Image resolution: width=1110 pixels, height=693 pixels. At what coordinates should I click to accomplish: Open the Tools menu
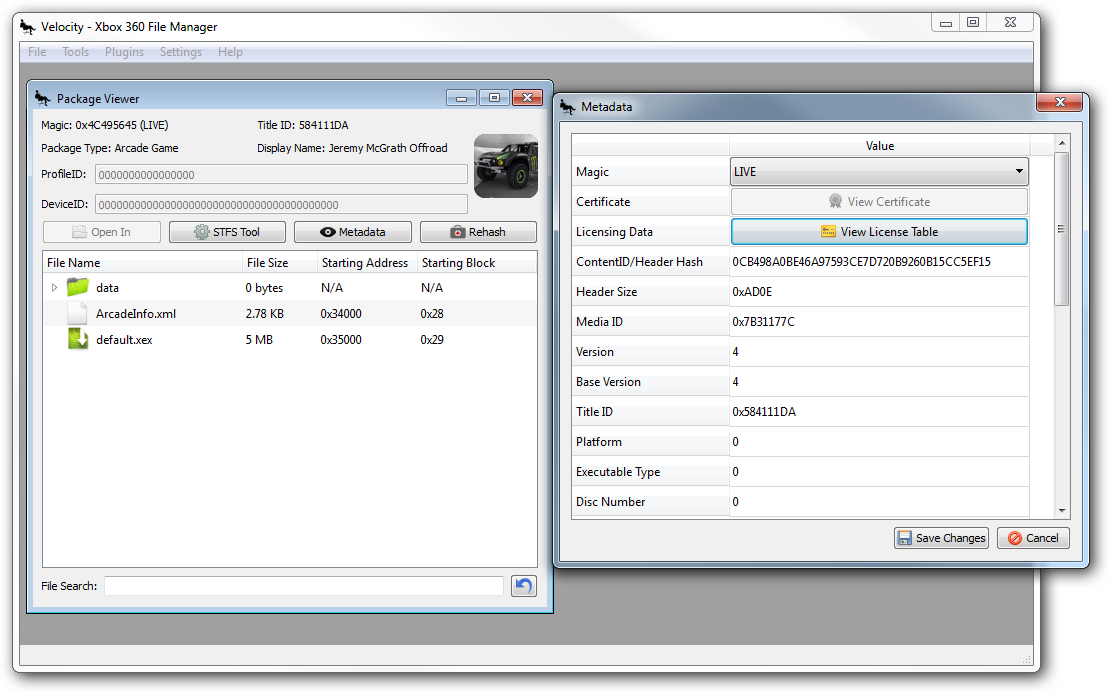(76, 52)
